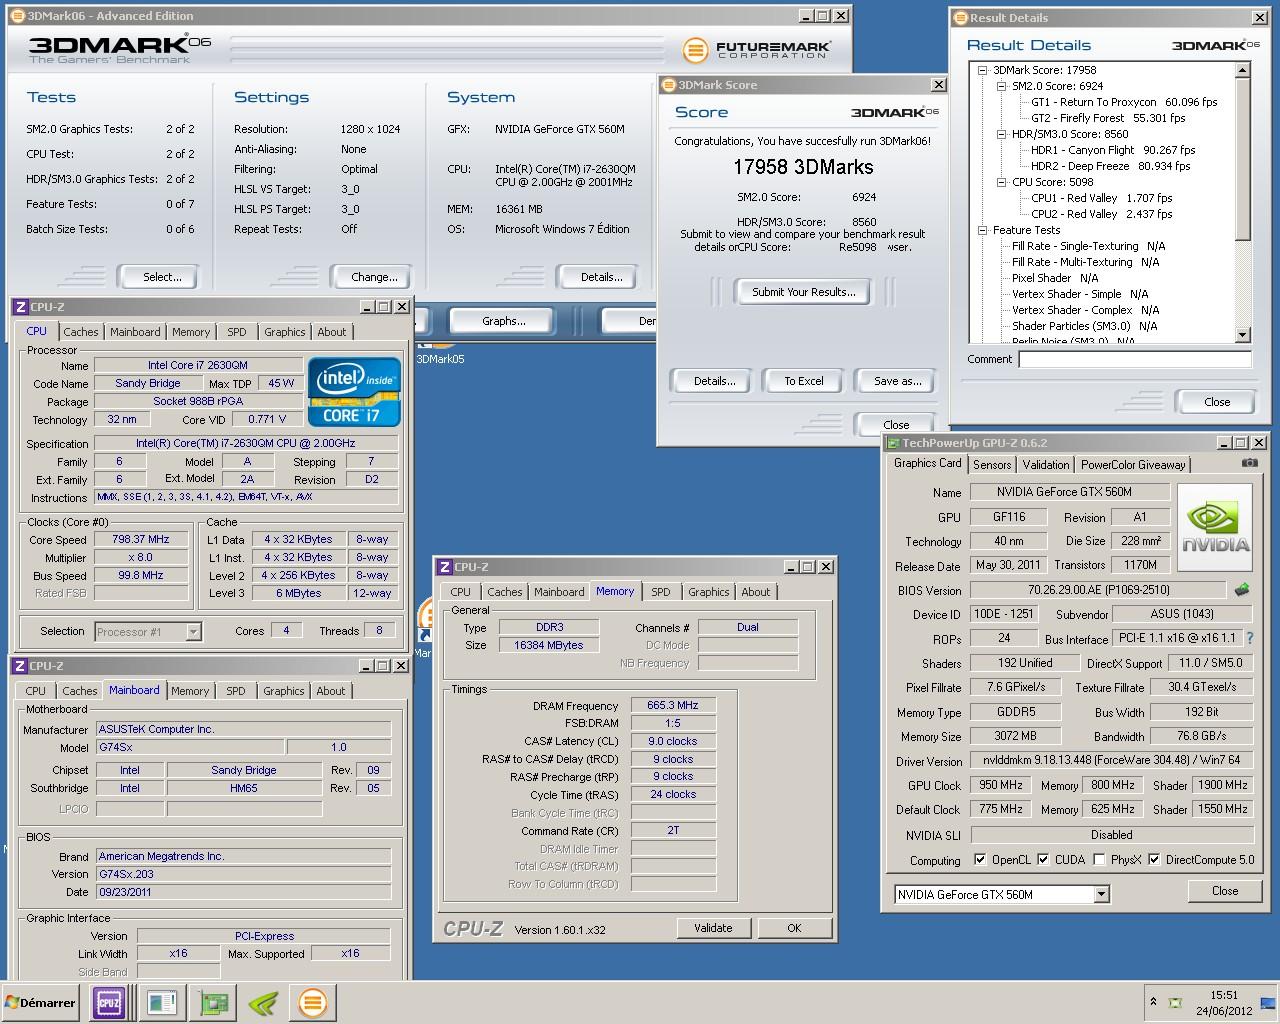Toggle the OpenCL checkbox

(x=982, y=859)
